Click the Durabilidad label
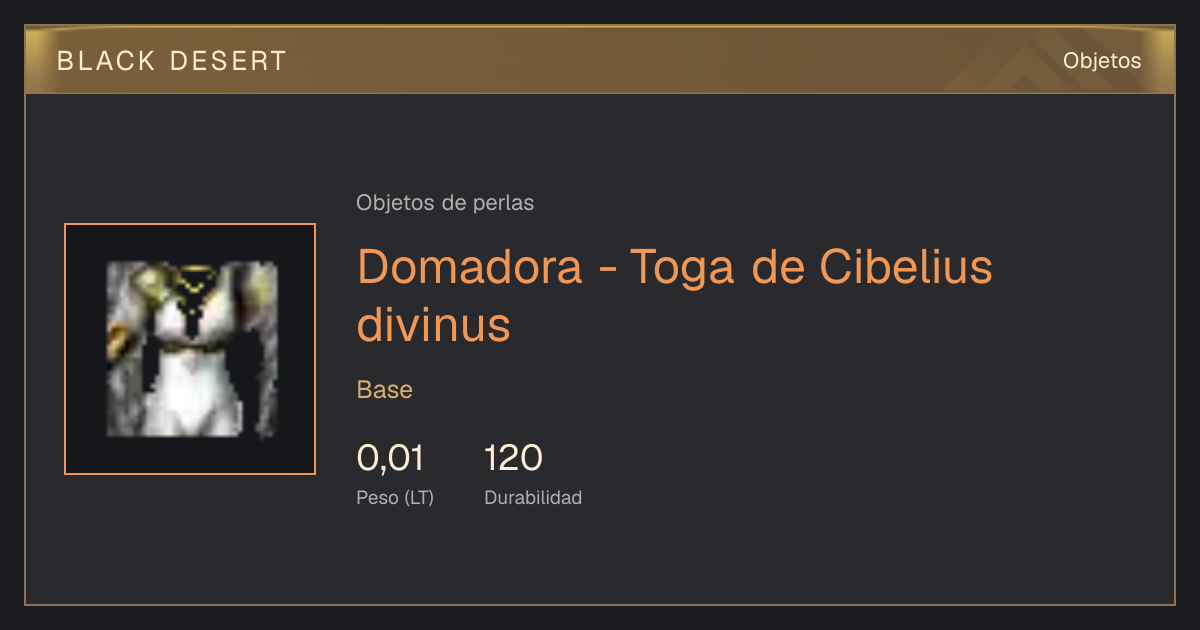The width and height of the screenshot is (1200, 630). tap(533, 497)
